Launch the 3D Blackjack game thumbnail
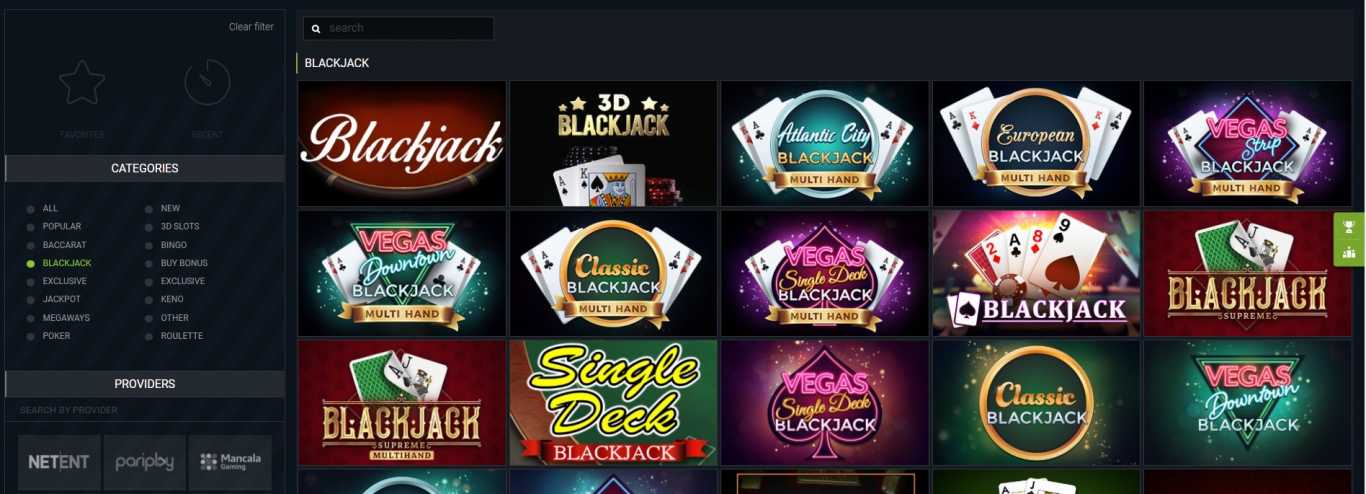The height and width of the screenshot is (494, 1366). tap(613, 144)
